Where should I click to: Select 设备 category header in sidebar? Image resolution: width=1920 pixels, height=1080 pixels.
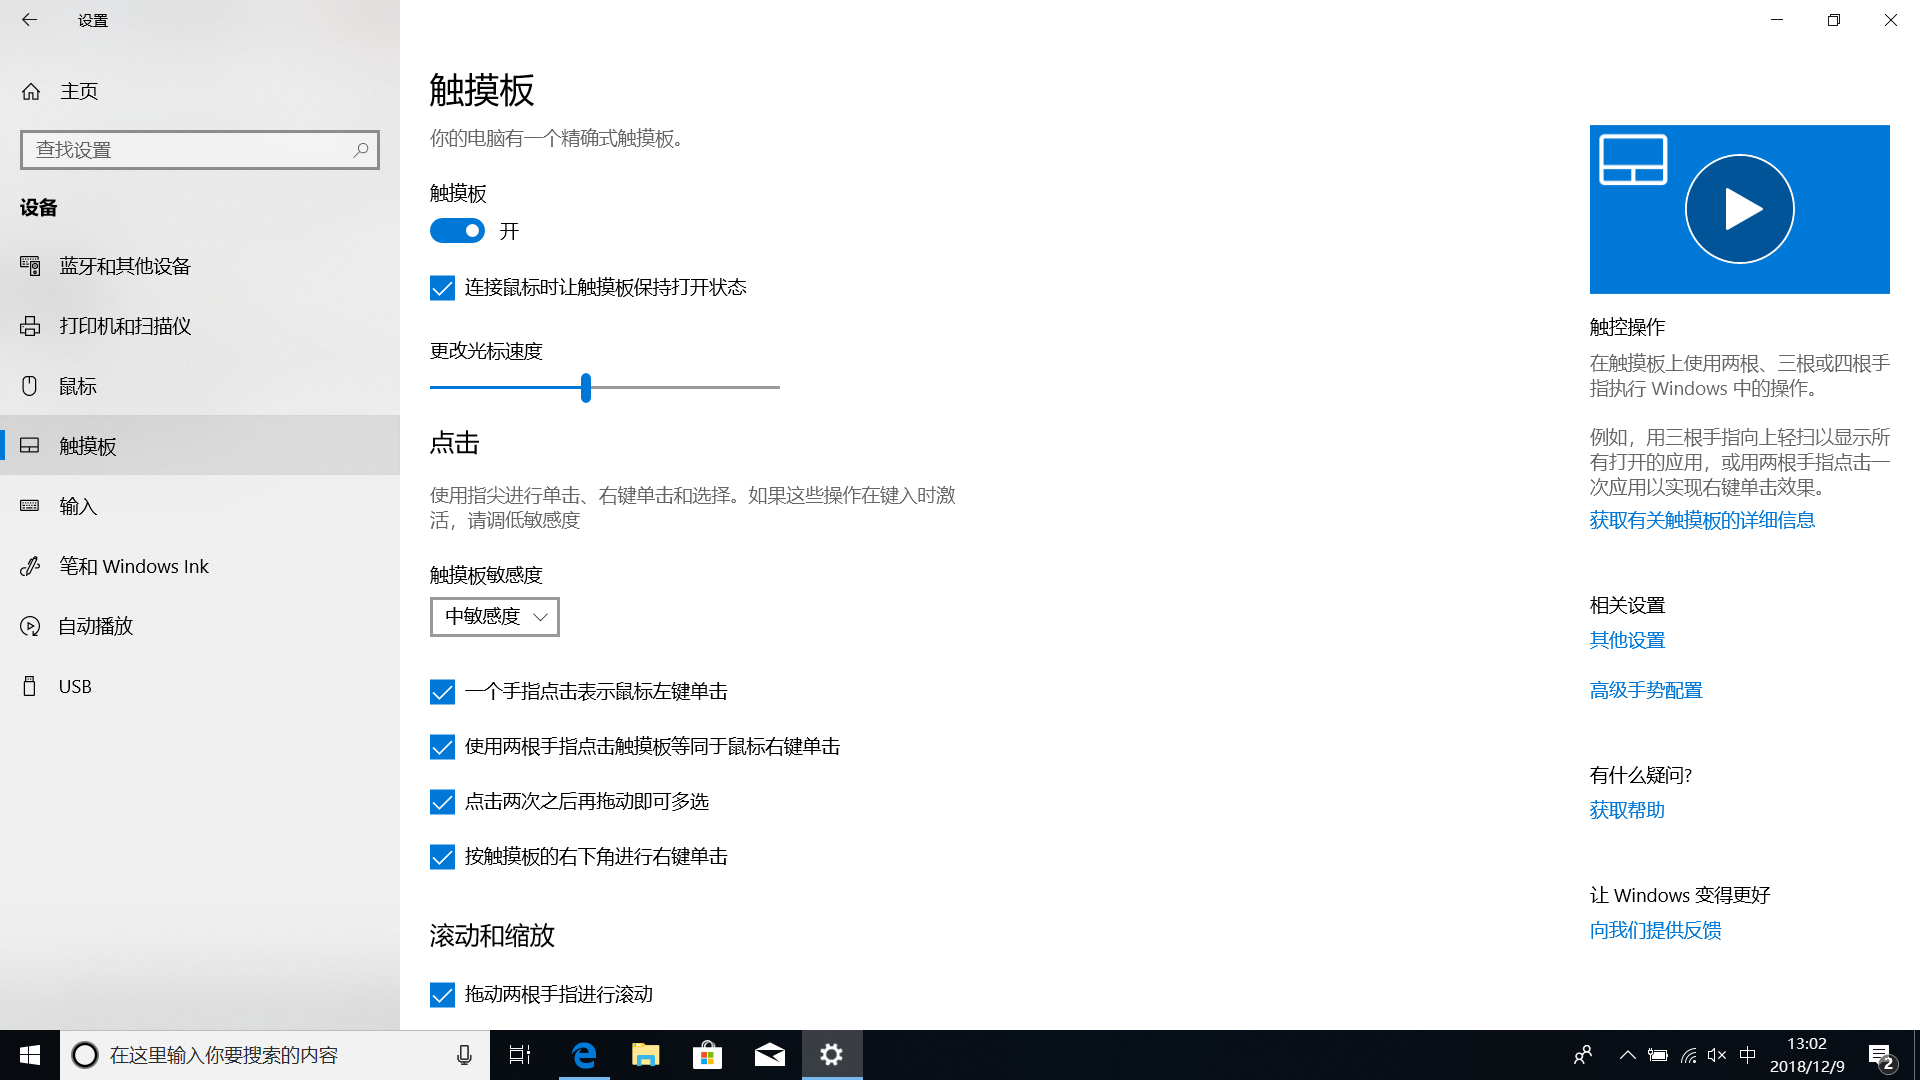click(x=38, y=208)
